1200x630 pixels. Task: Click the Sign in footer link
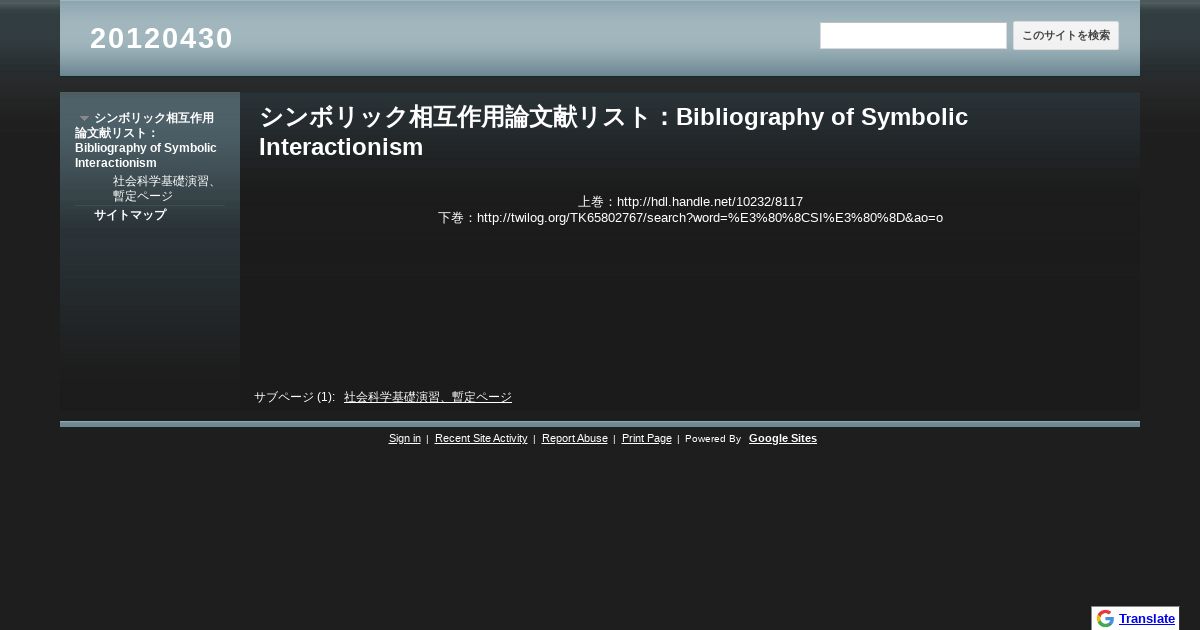point(405,438)
